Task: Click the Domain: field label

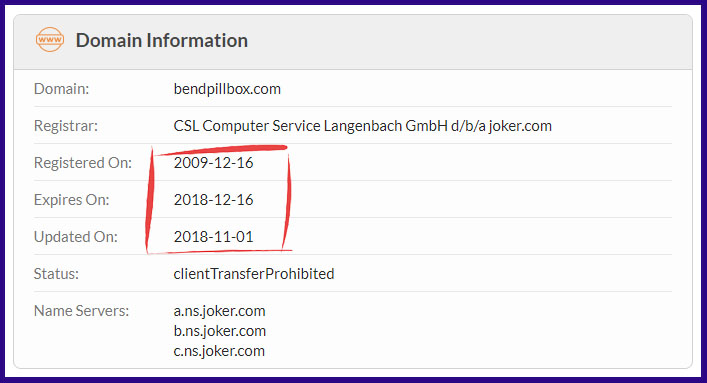Action: [61, 89]
